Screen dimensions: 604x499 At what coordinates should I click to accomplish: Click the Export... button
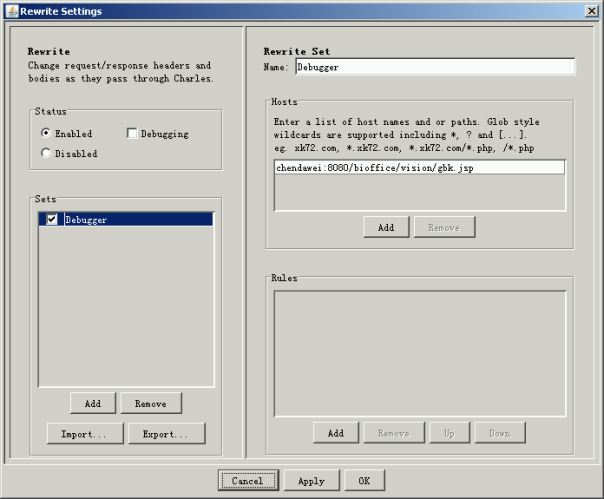click(x=166, y=434)
